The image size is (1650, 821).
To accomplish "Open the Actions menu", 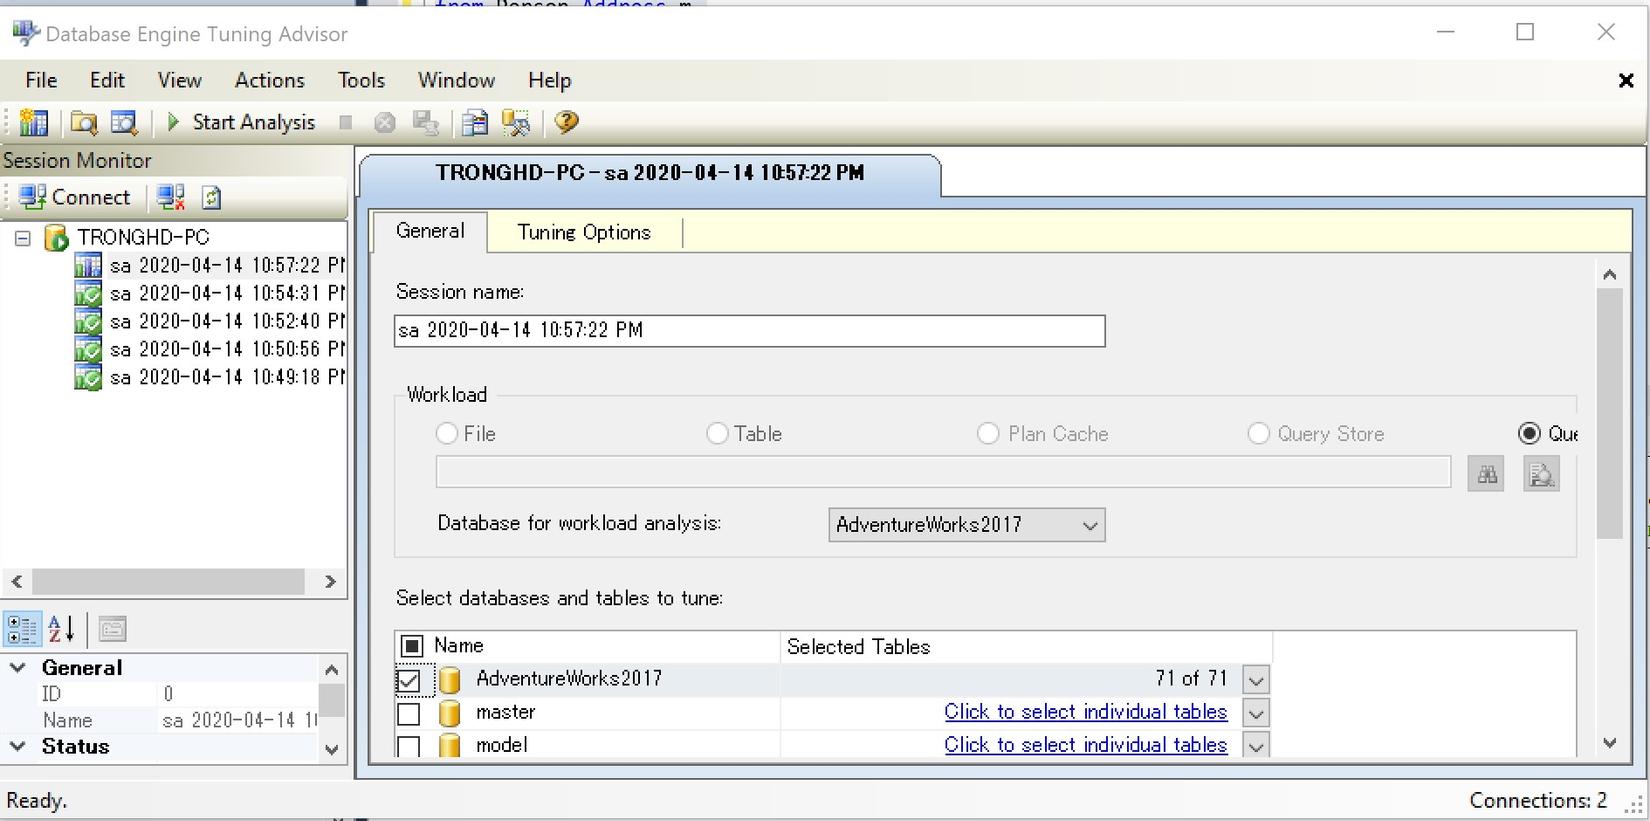I will tap(269, 80).
